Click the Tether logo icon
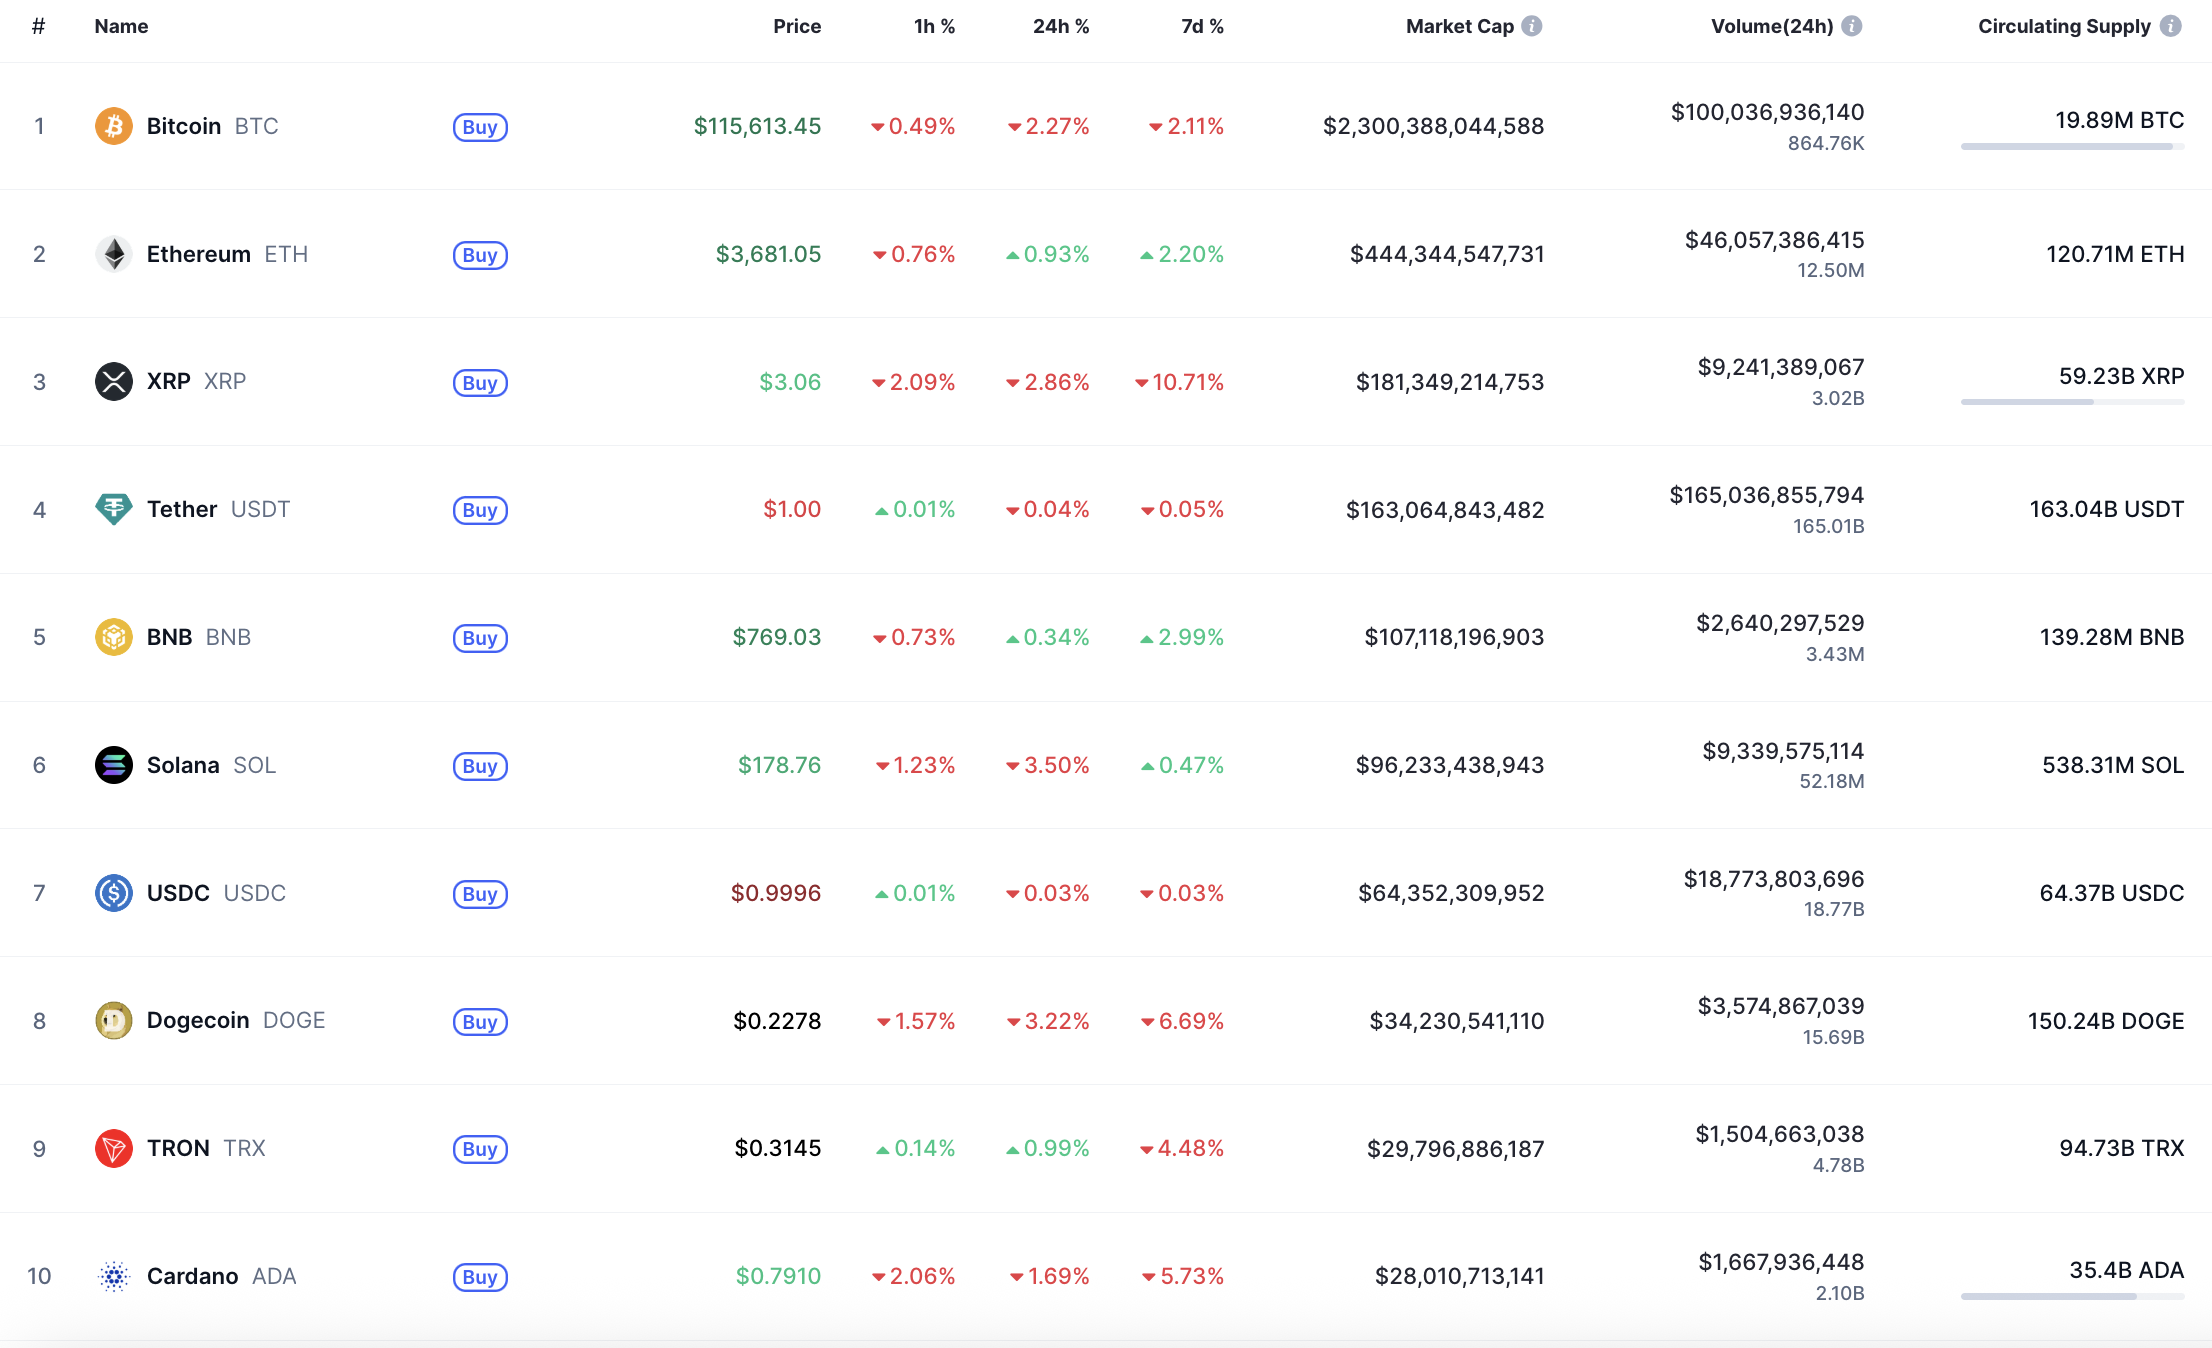 114,509
